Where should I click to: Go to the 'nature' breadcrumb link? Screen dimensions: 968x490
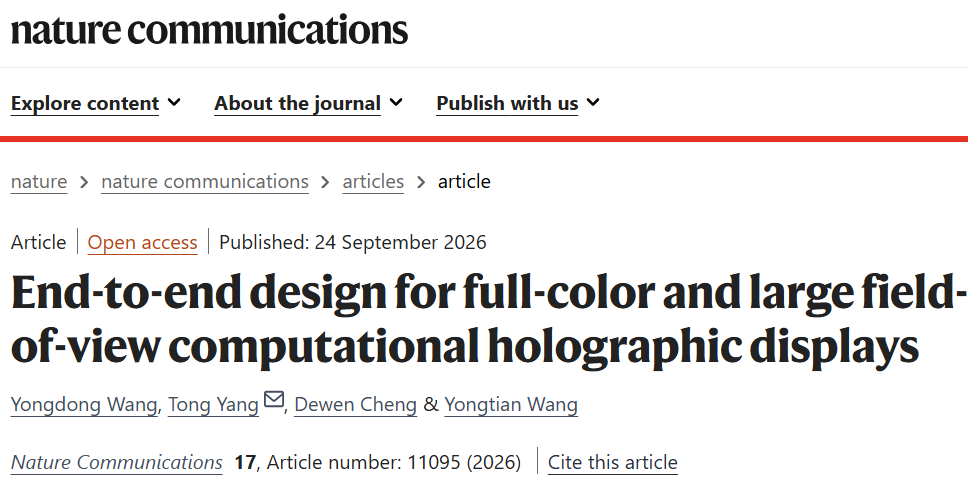[x=39, y=182]
